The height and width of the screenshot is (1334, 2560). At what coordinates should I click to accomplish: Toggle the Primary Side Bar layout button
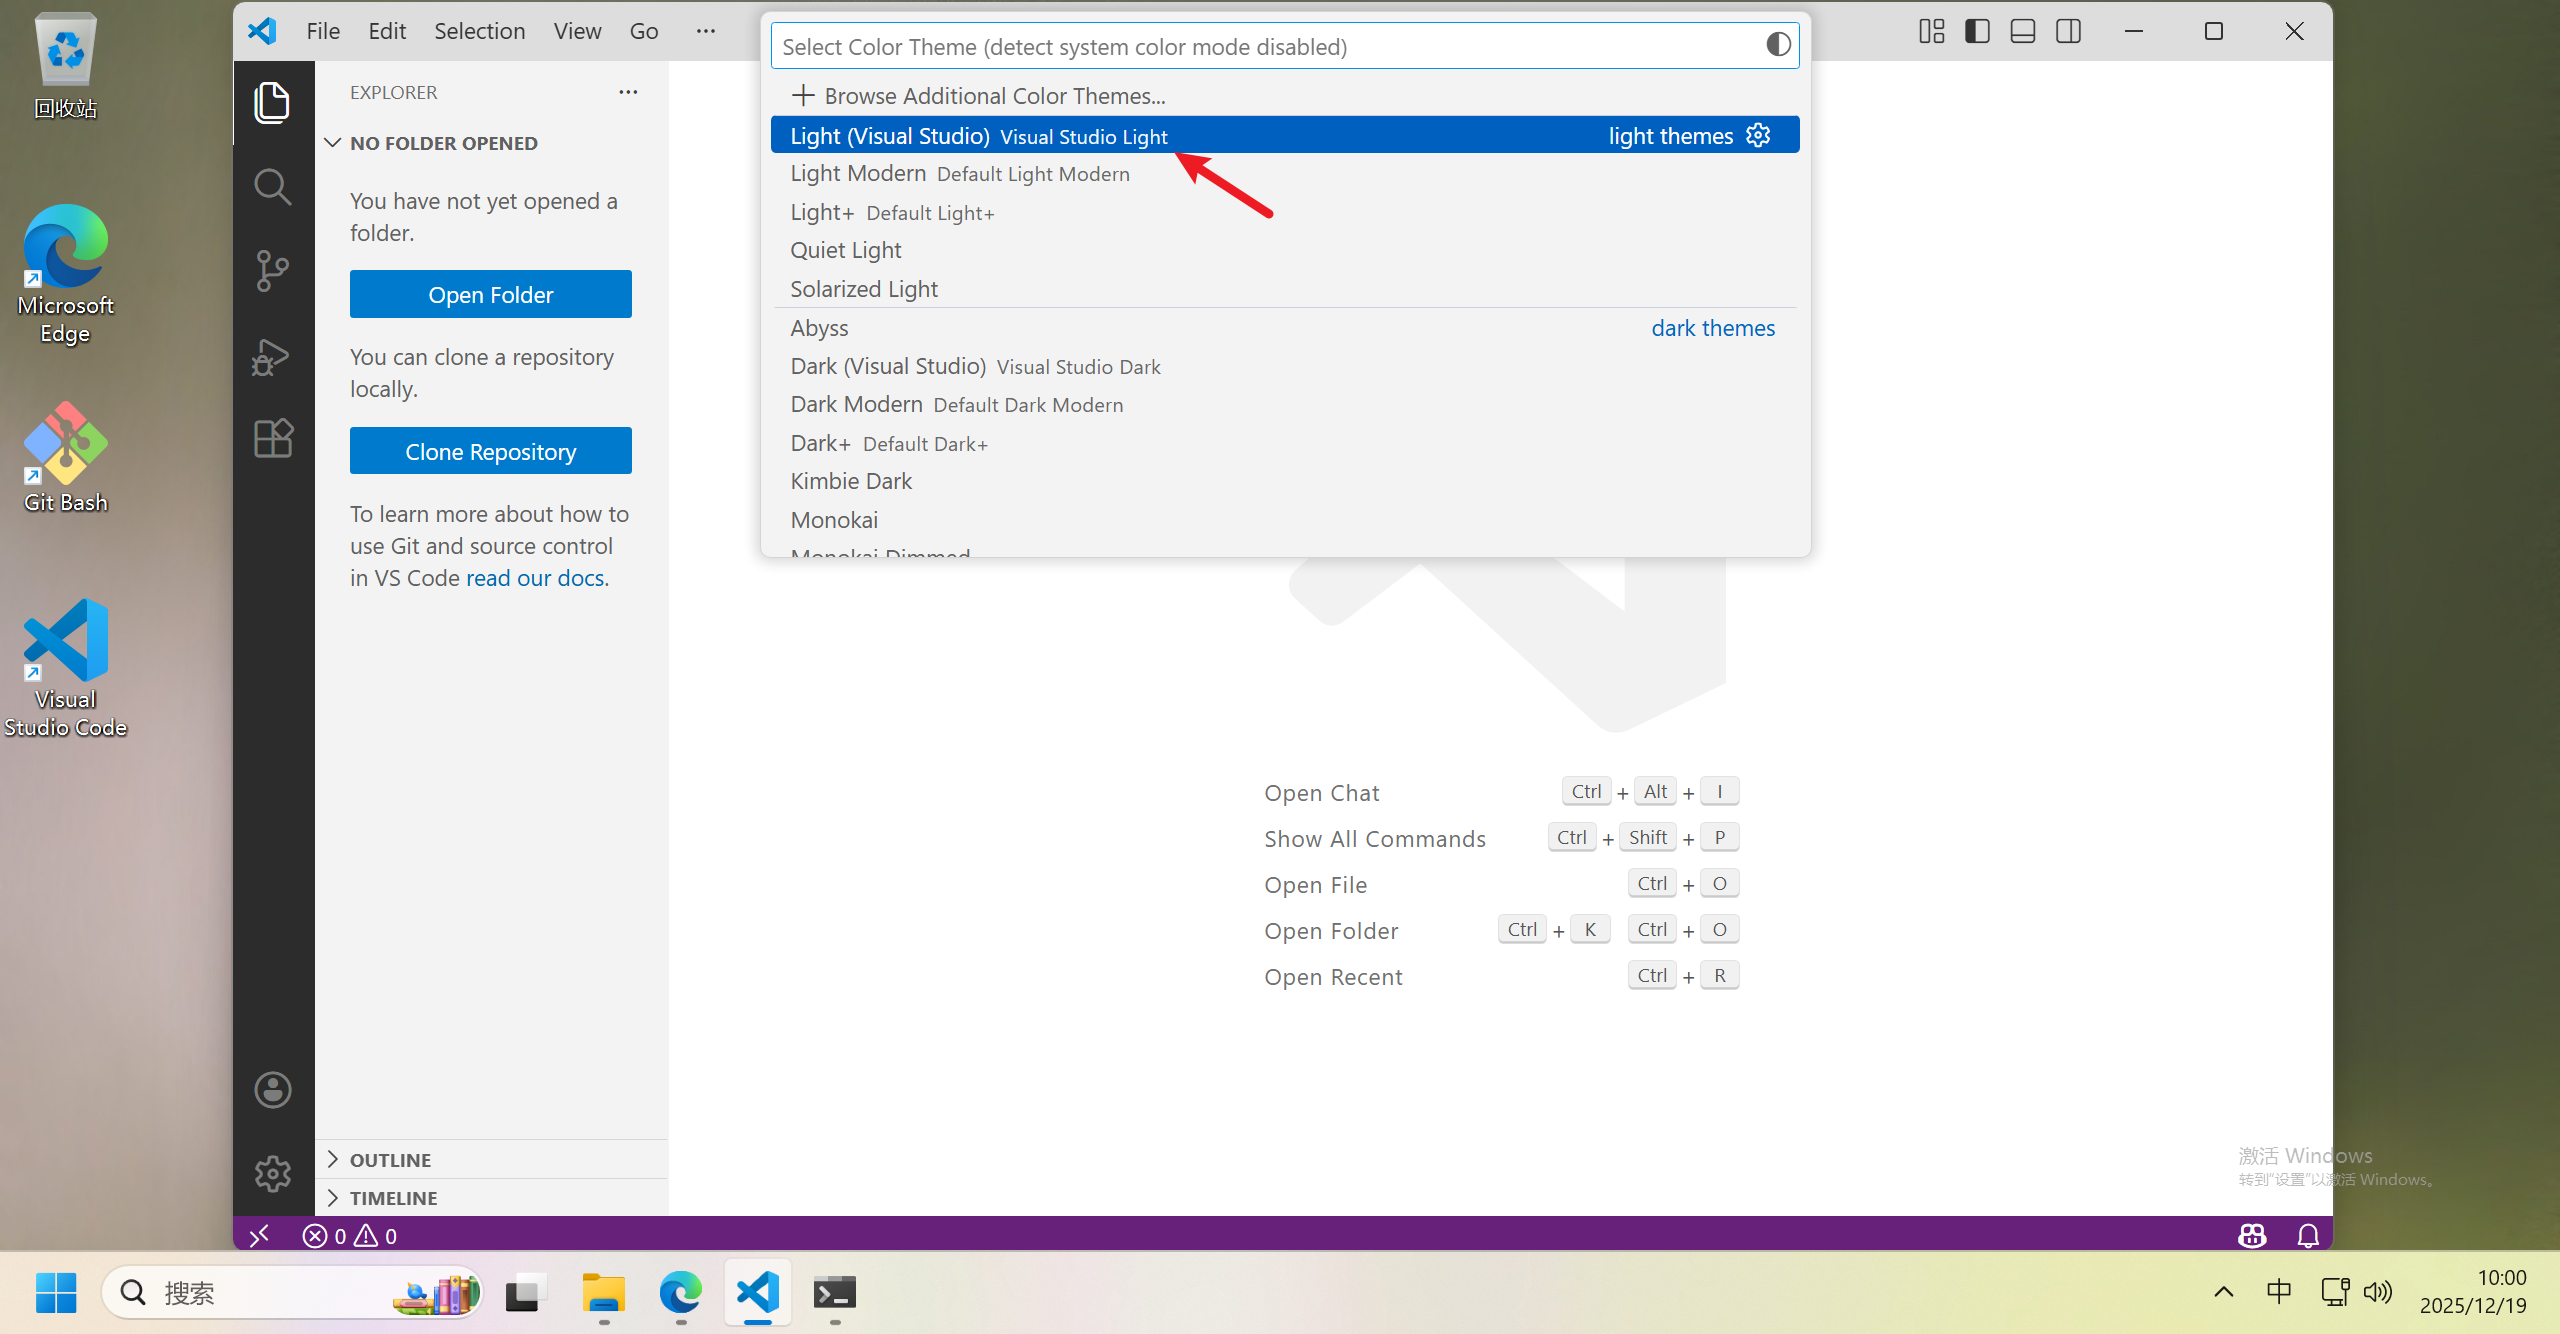(1977, 31)
